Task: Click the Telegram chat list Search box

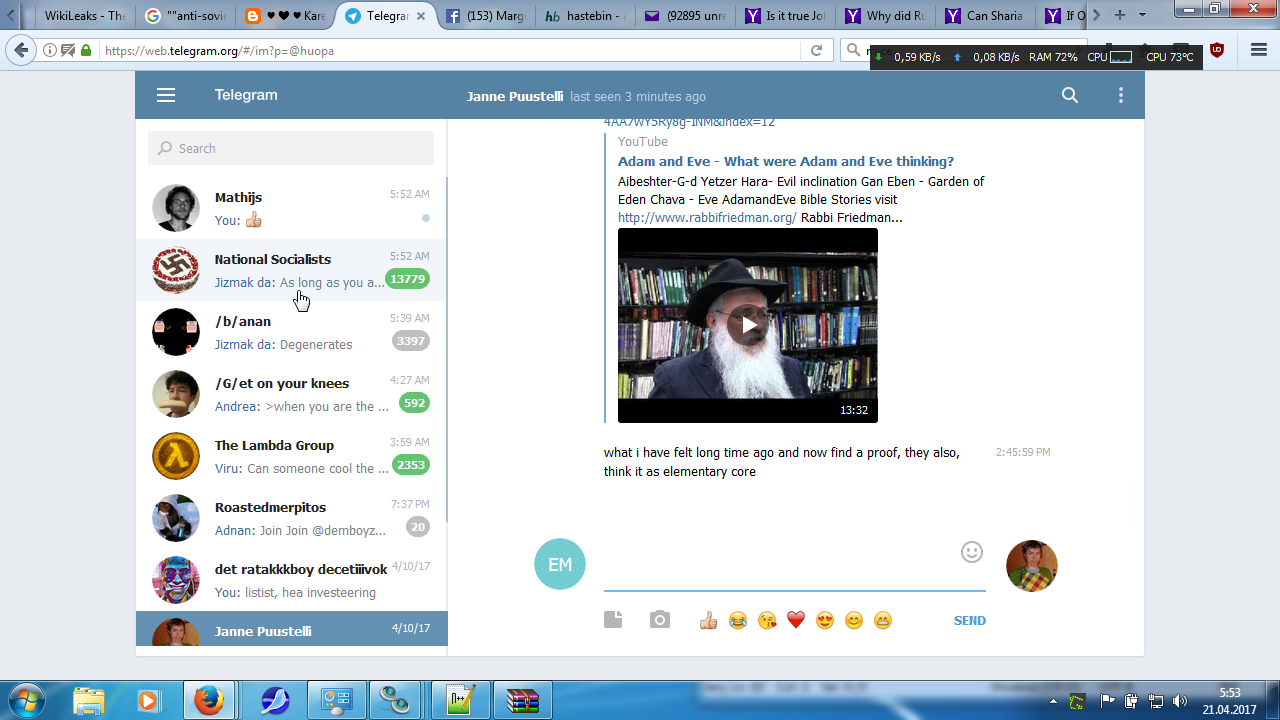Action: pyautogui.click(x=291, y=148)
